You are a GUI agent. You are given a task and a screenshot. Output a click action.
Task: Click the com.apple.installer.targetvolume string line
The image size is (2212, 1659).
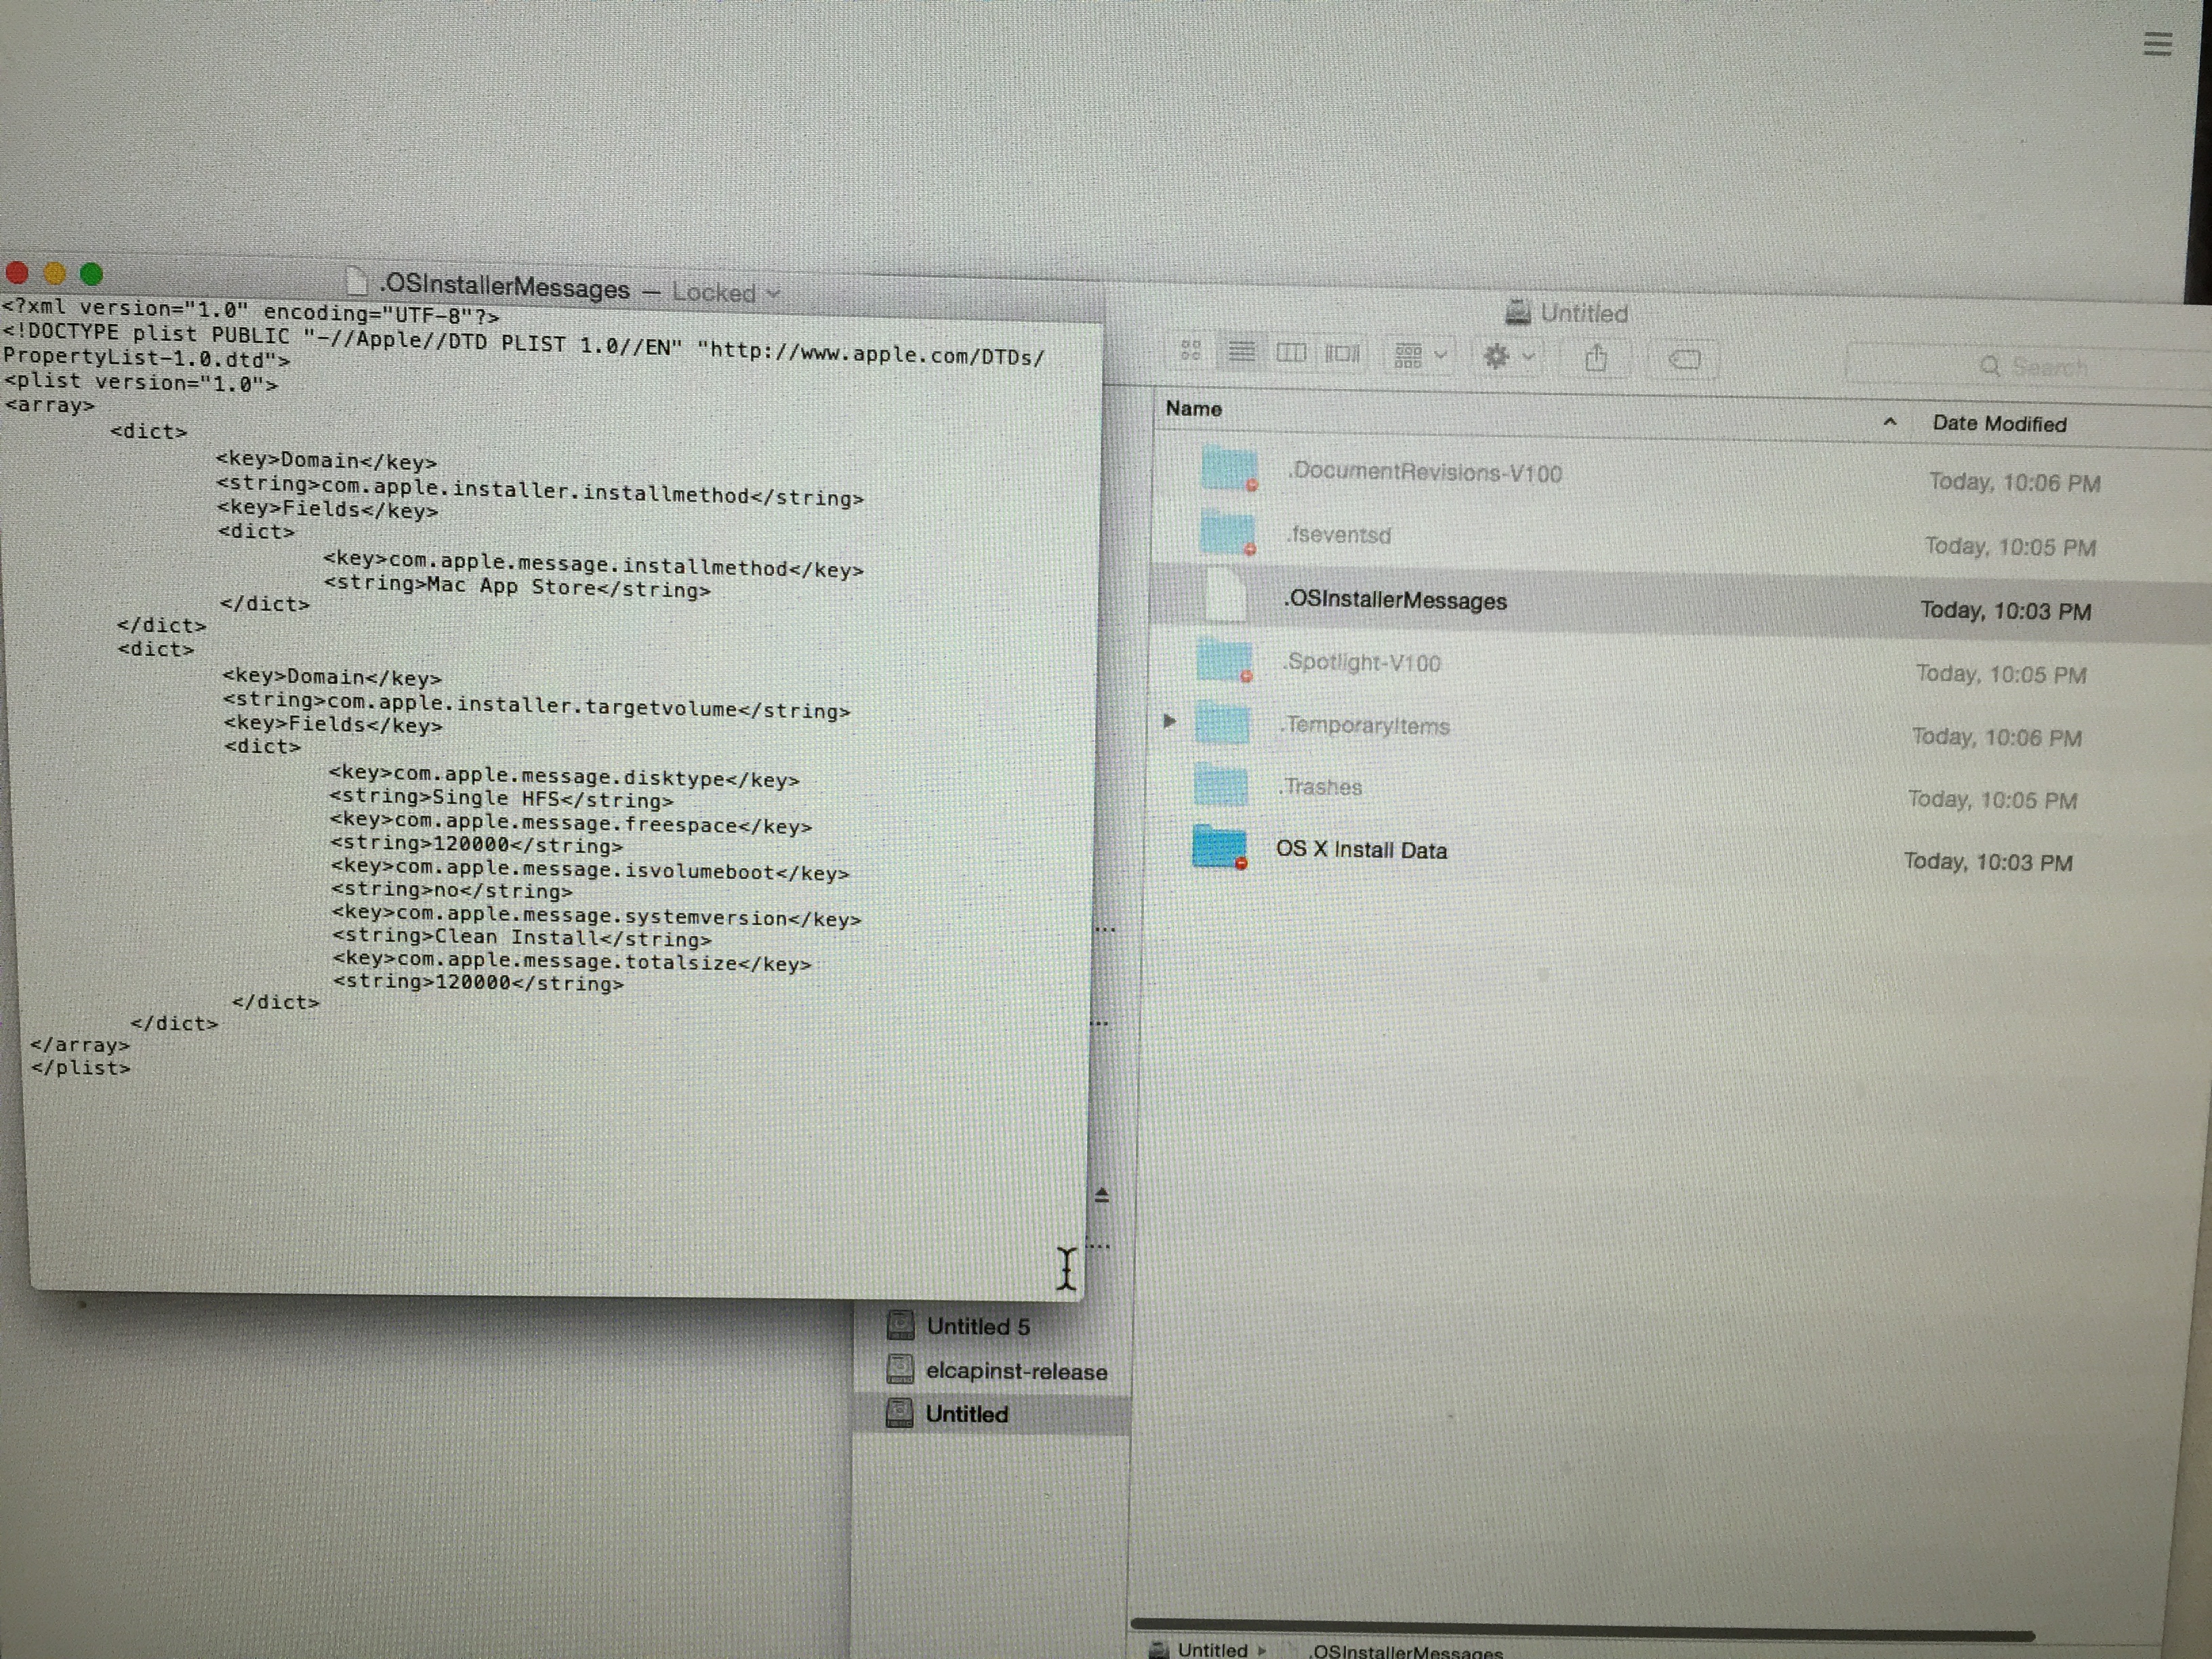pos(536,706)
